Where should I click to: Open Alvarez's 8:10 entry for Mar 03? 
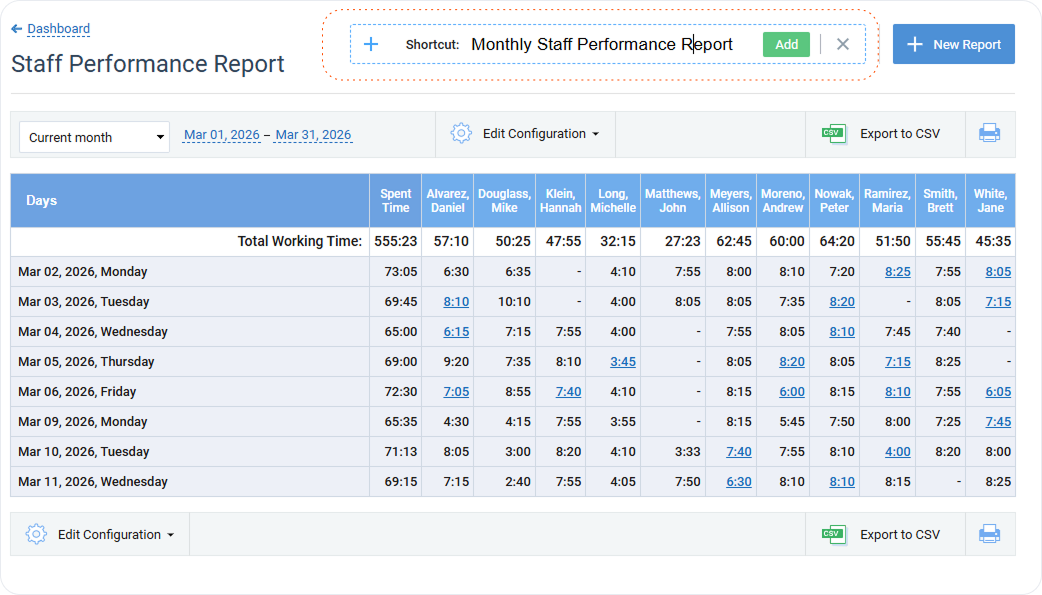tap(455, 301)
